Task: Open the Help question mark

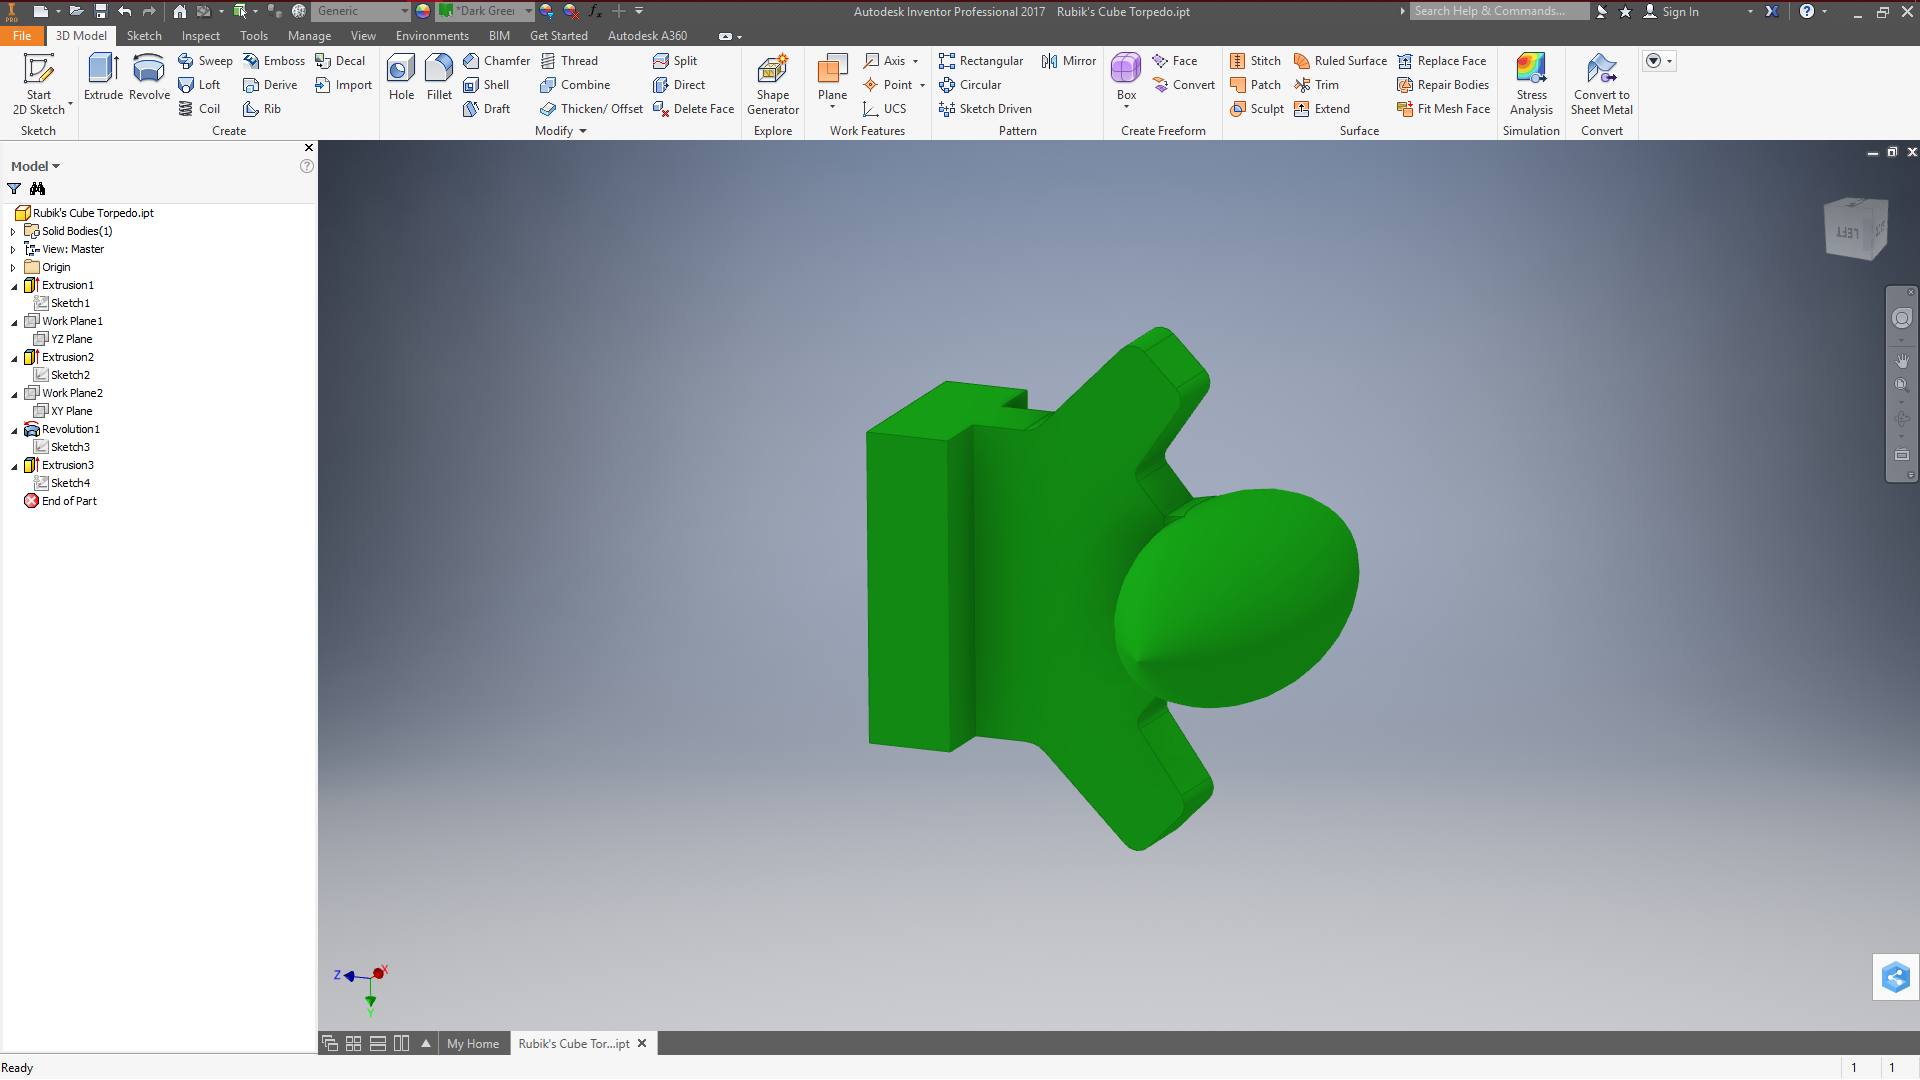Action: (1806, 11)
